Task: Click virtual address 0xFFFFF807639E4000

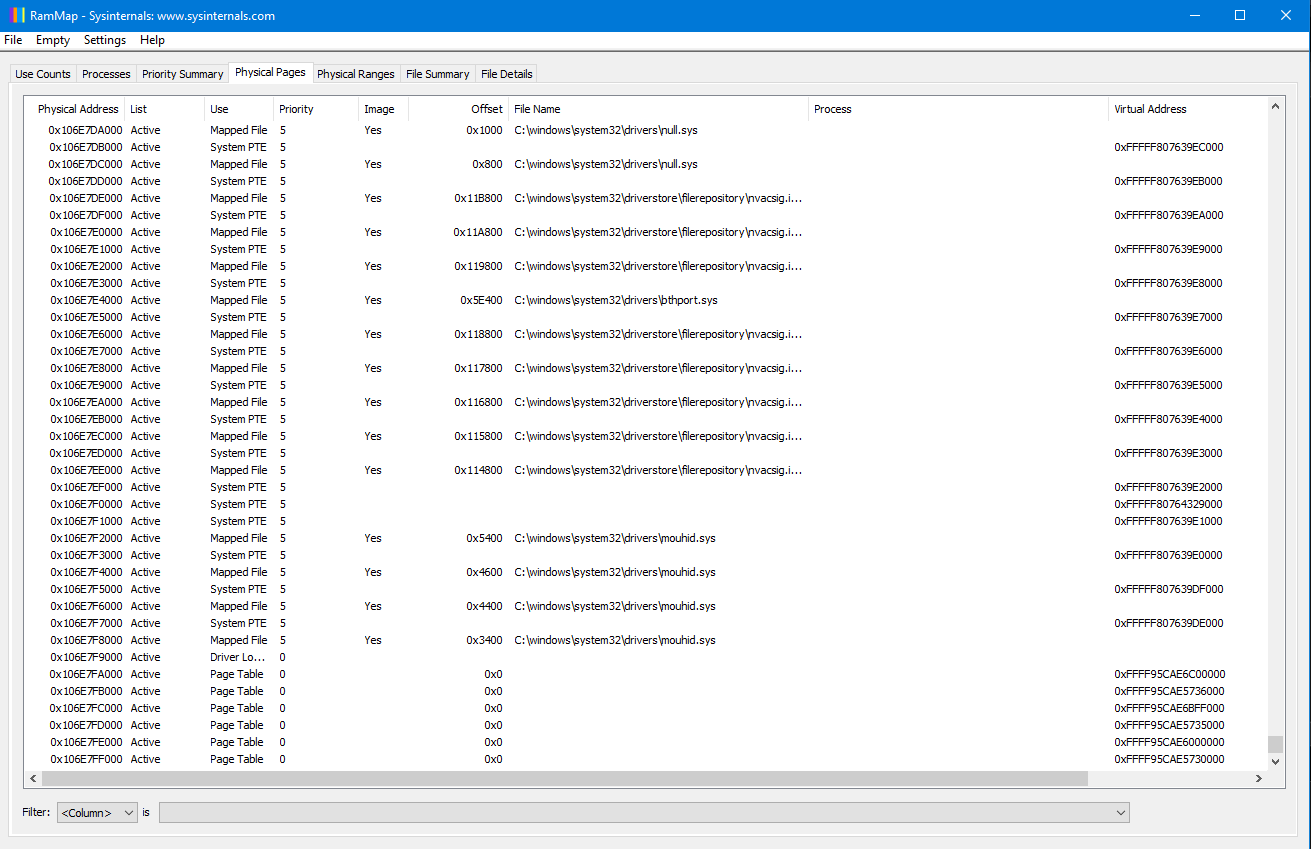Action: [x=1168, y=419]
